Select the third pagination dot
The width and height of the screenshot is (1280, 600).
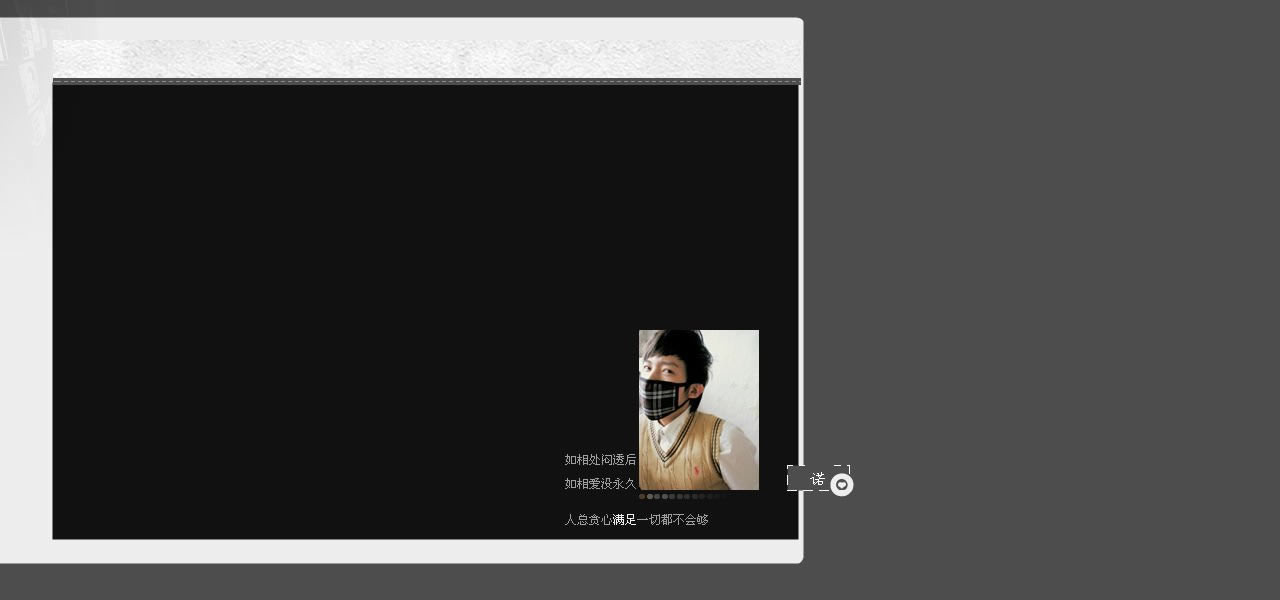(655, 495)
